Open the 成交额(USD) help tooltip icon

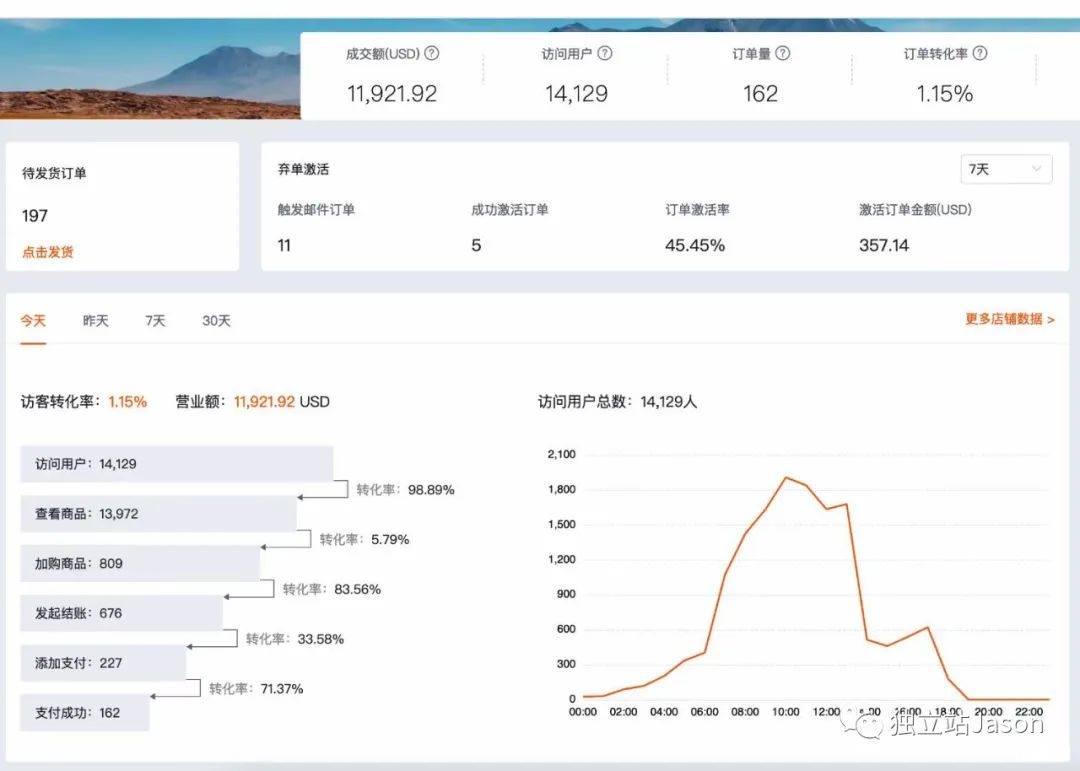pyautogui.click(x=430, y=55)
